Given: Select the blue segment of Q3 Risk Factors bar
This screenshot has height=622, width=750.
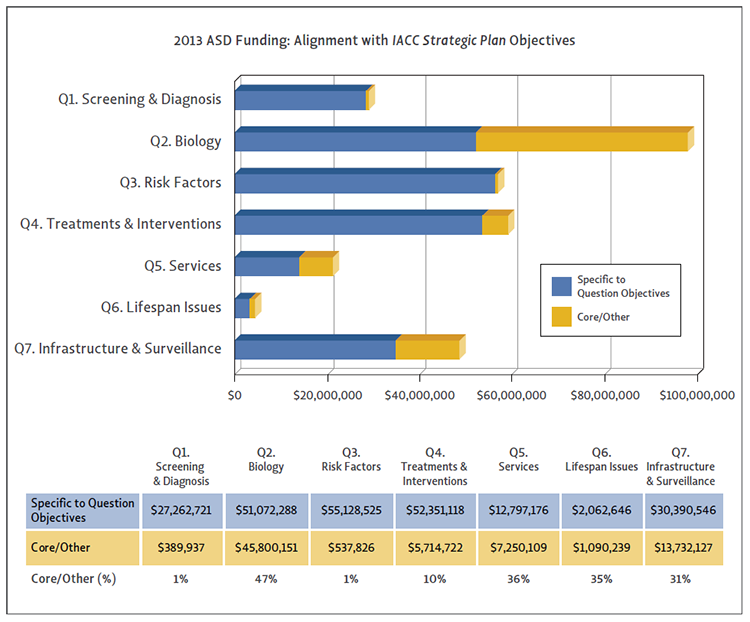Looking at the screenshot, I should (x=365, y=183).
